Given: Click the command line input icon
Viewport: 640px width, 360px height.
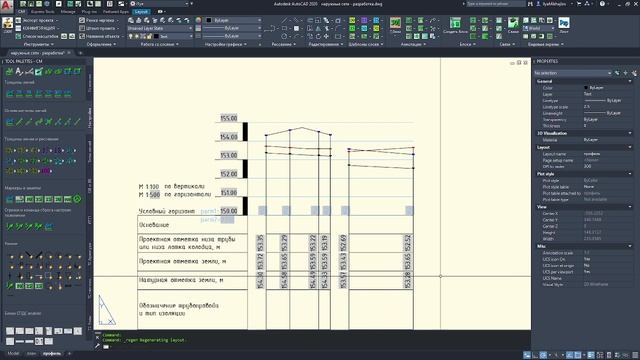Looking at the screenshot, I should (x=106, y=347).
